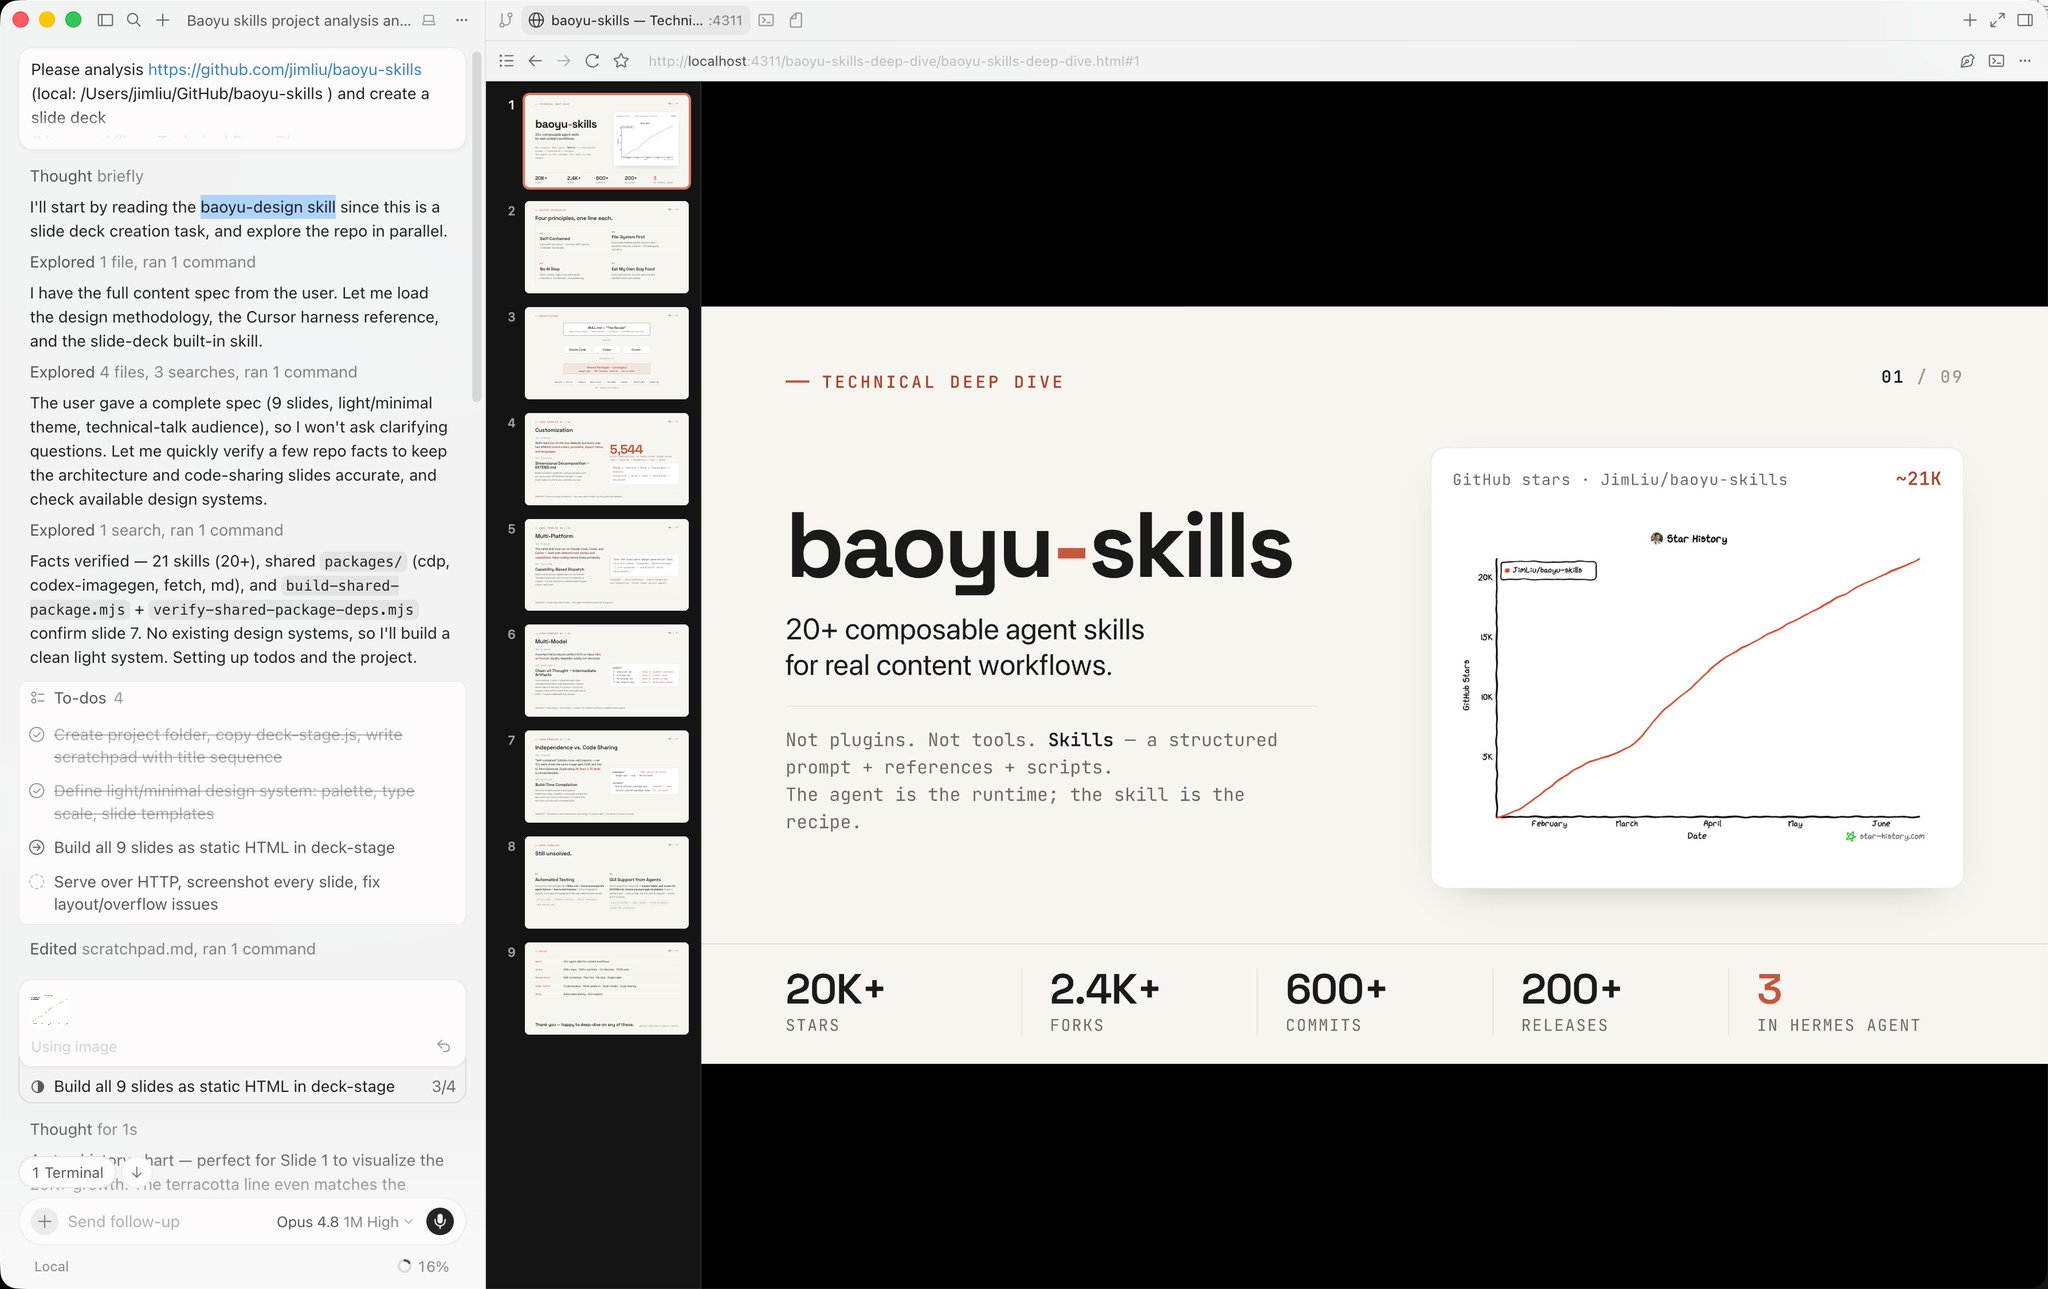Expand the preview pane to fullscreen

1997,20
